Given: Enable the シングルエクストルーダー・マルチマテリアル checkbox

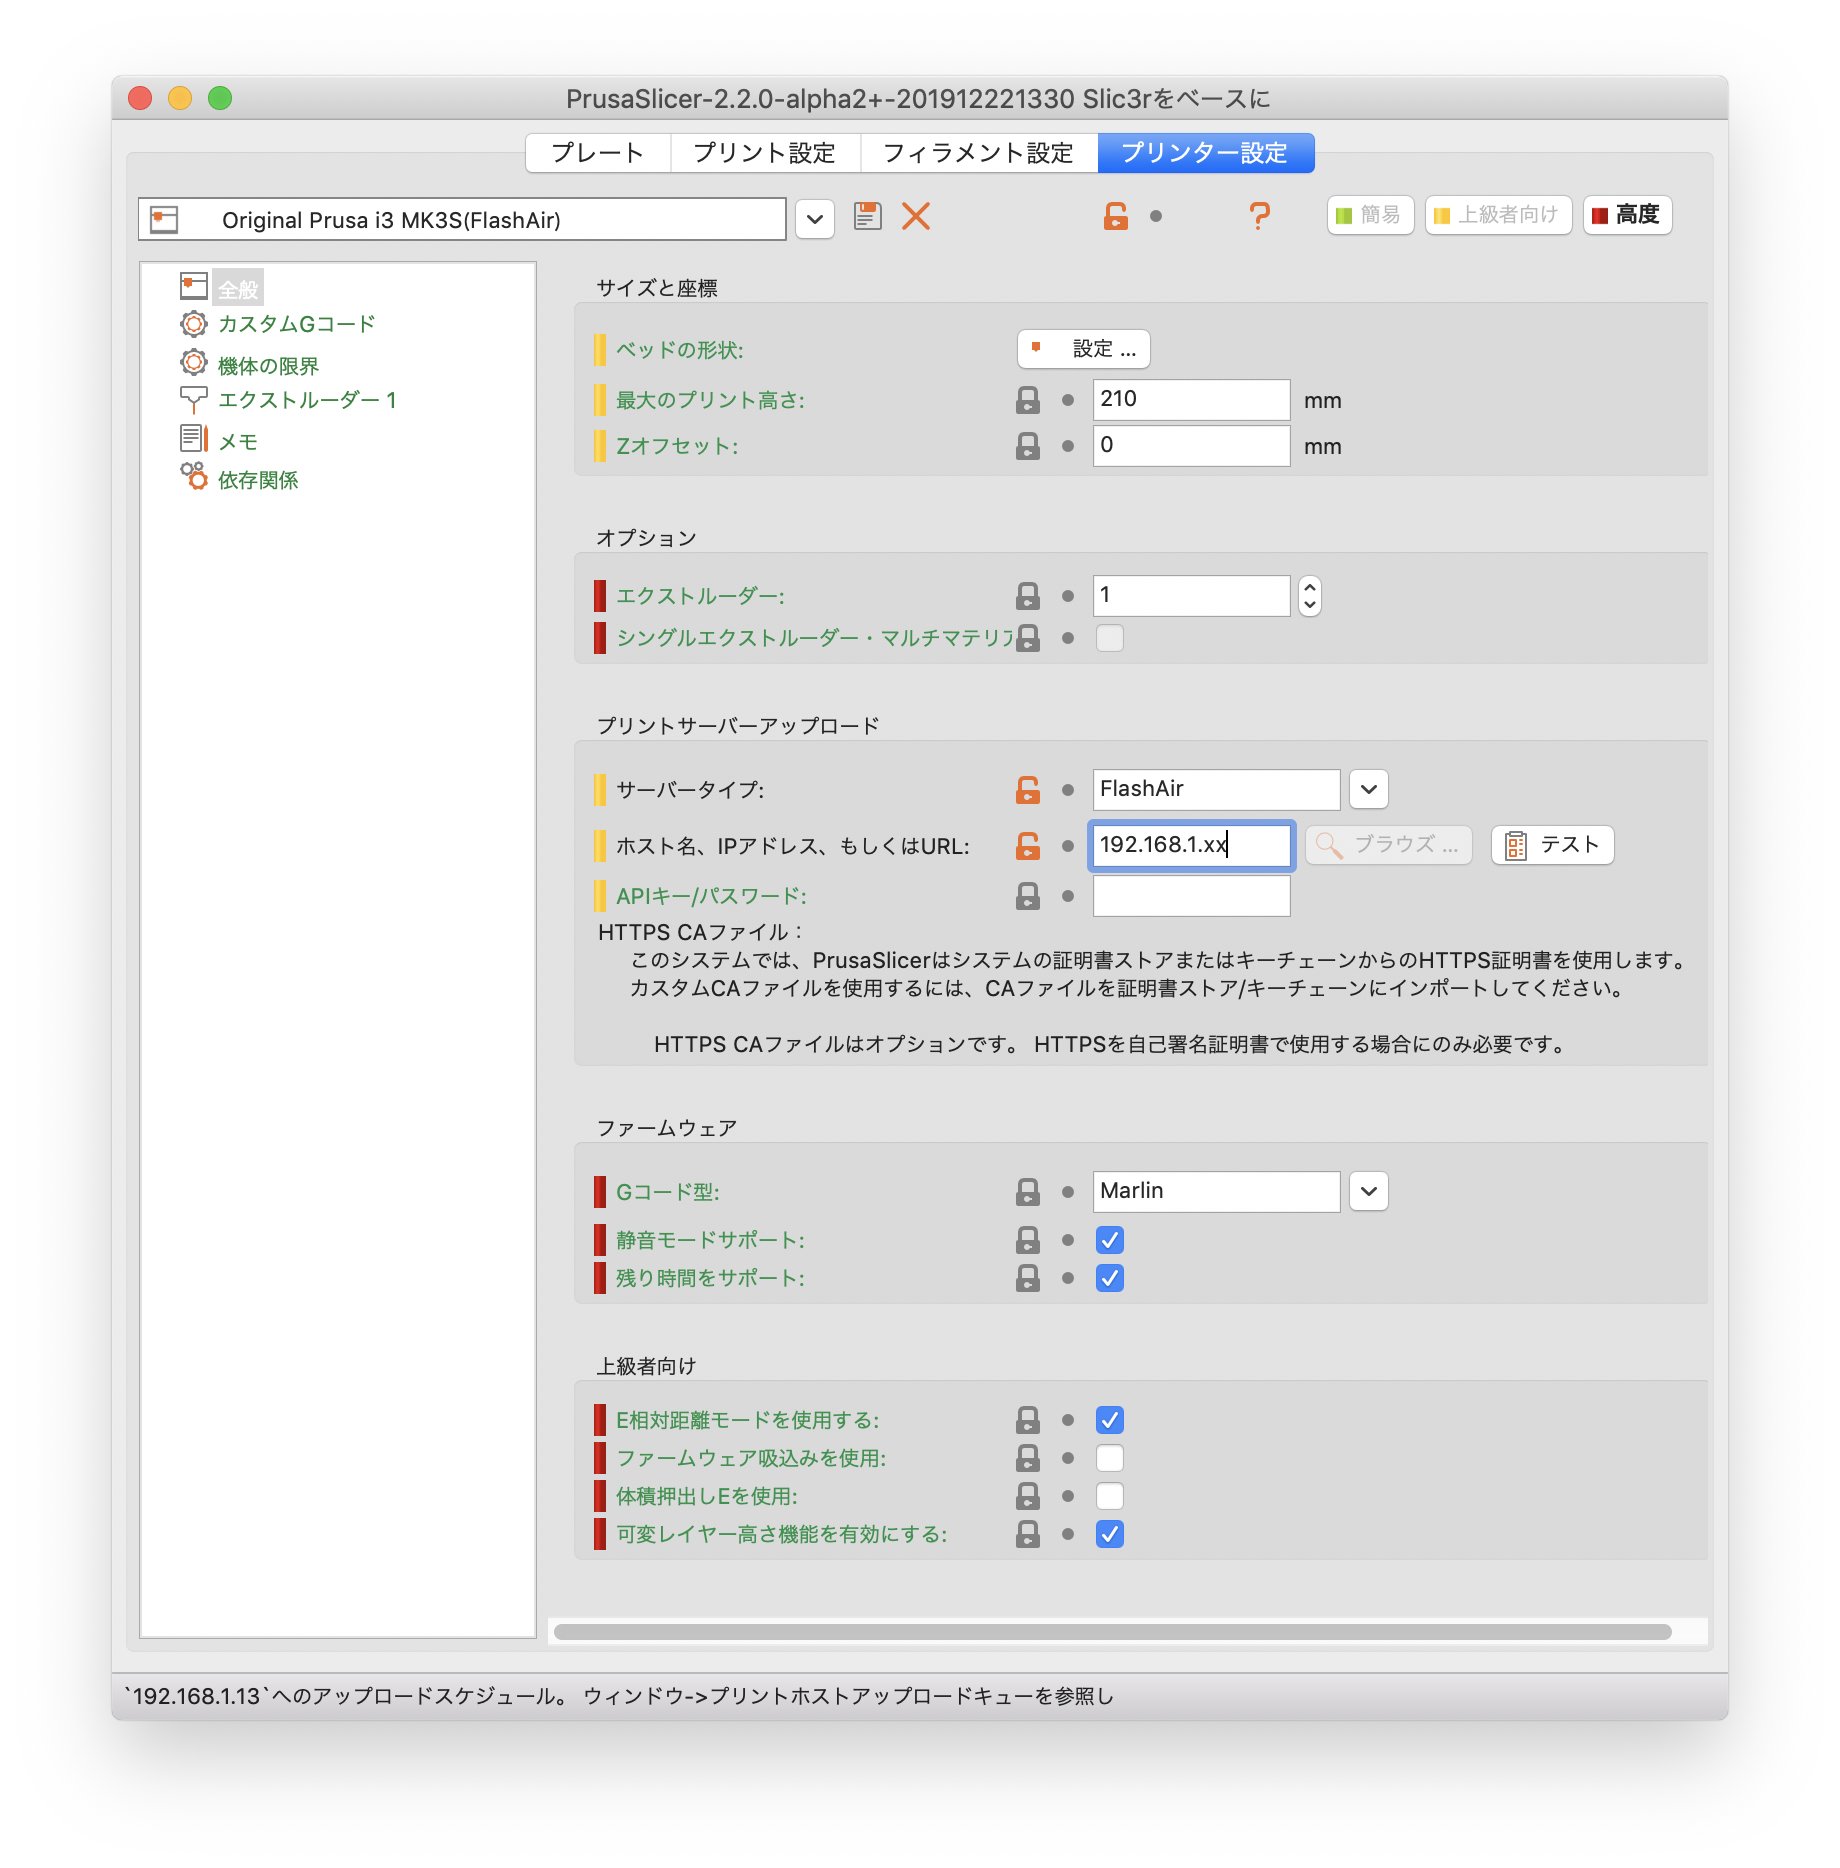Looking at the screenshot, I should (x=1109, y=638).
